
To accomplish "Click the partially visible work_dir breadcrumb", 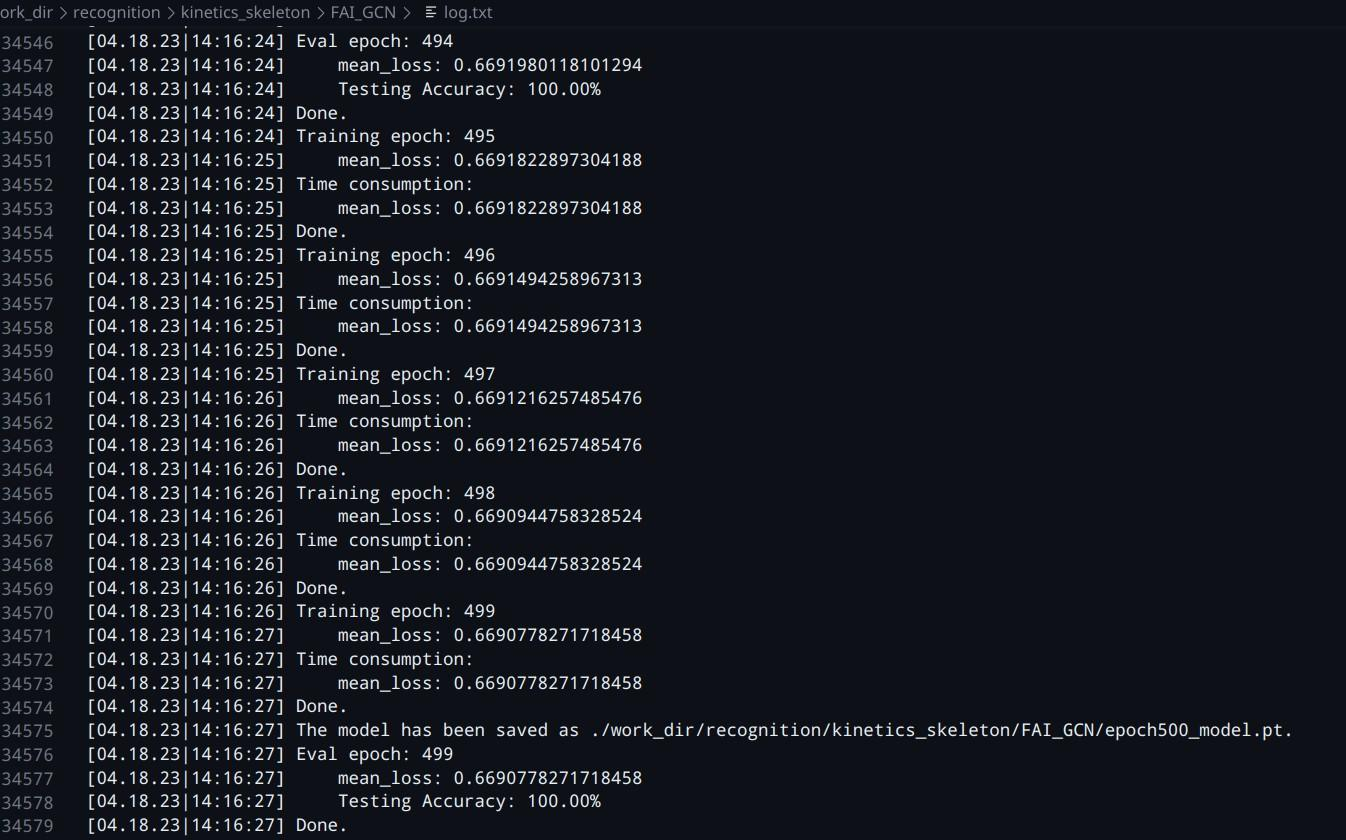I will coord(26,13).
